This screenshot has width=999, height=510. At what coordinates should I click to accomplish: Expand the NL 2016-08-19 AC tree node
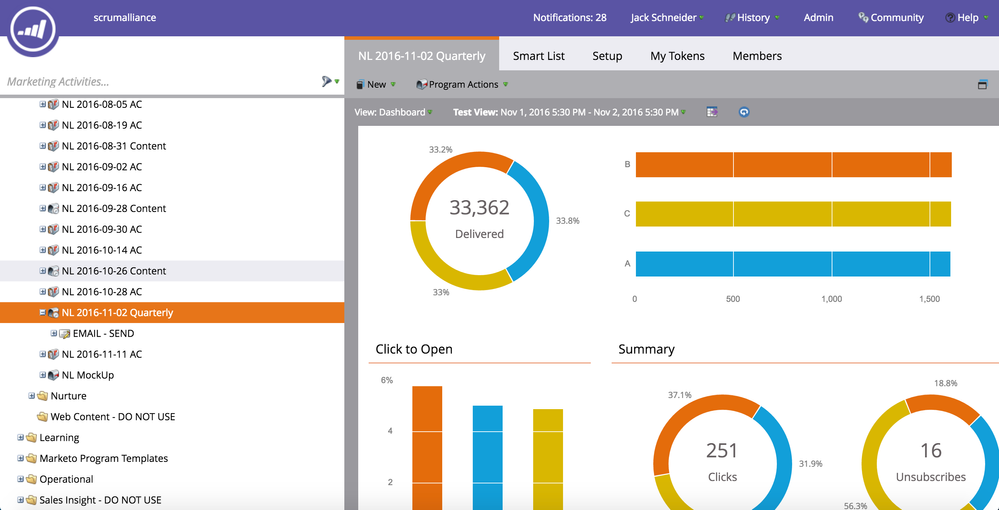[43, 125]
